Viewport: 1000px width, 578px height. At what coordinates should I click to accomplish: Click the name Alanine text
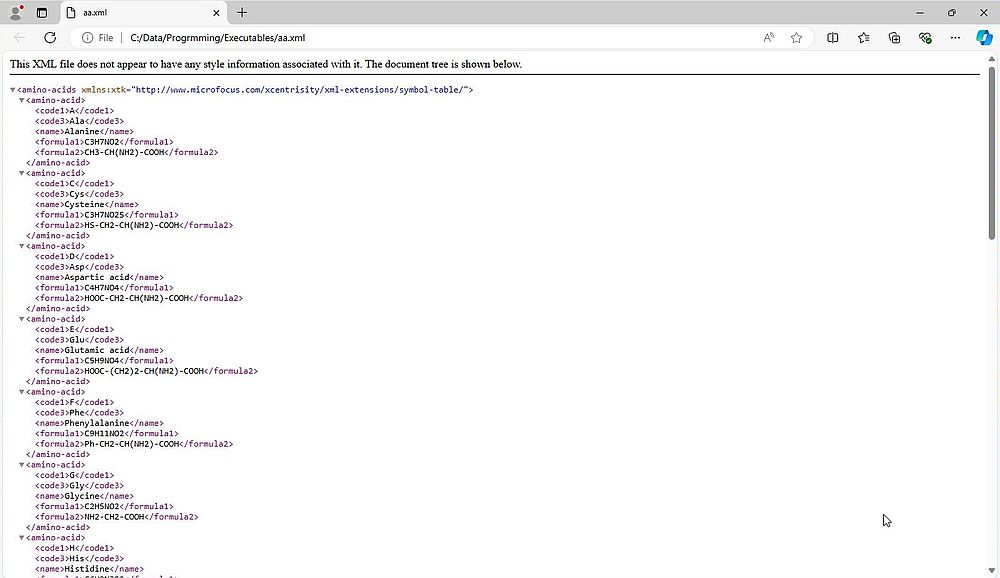coord(82,131)
